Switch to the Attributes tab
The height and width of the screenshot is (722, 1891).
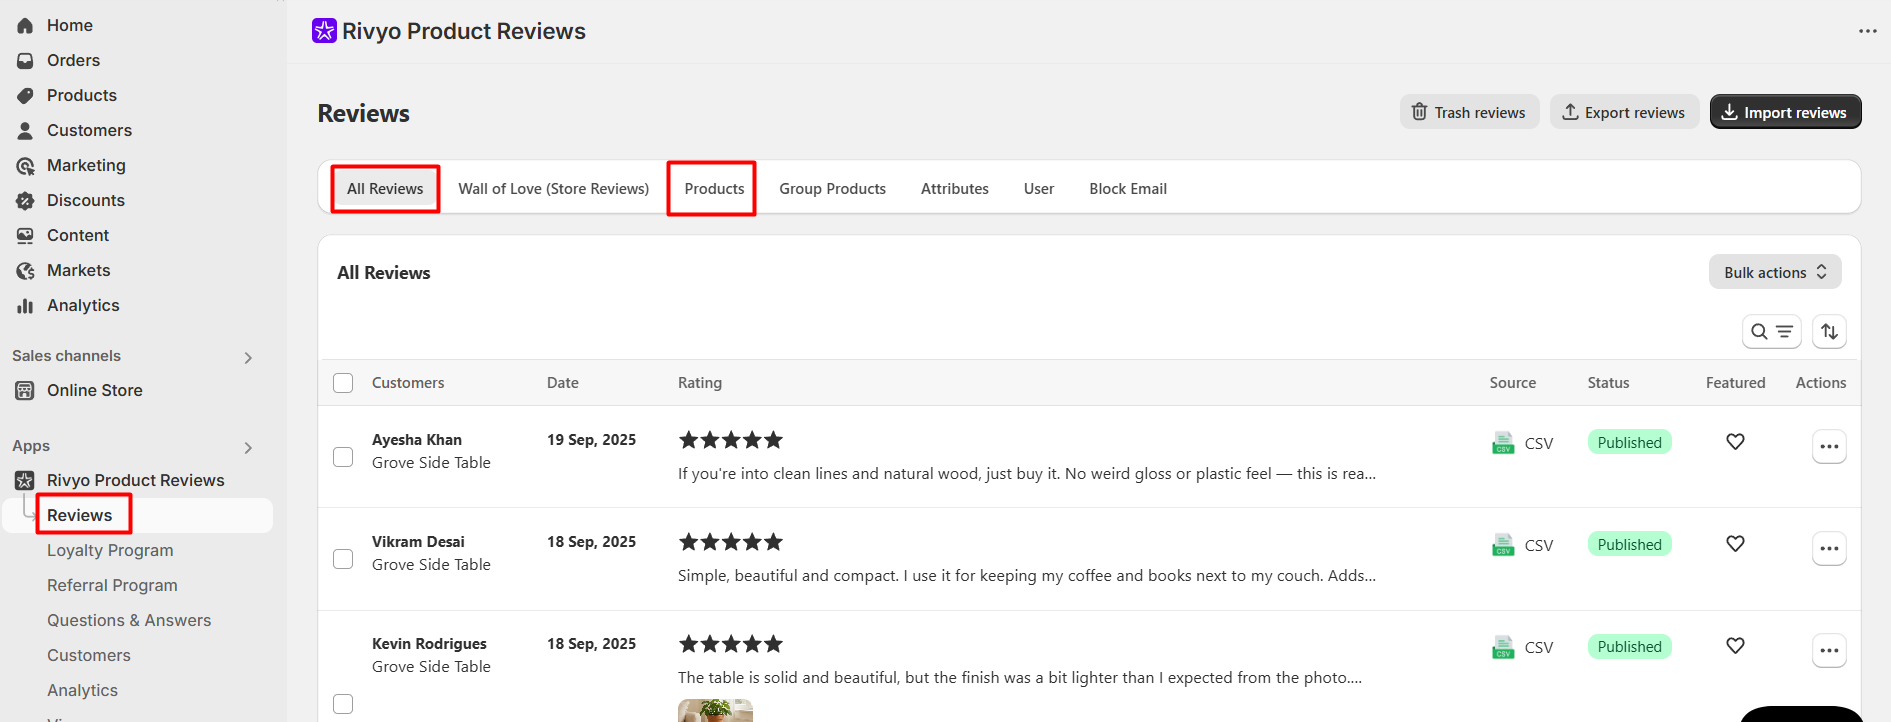(954, 189)
